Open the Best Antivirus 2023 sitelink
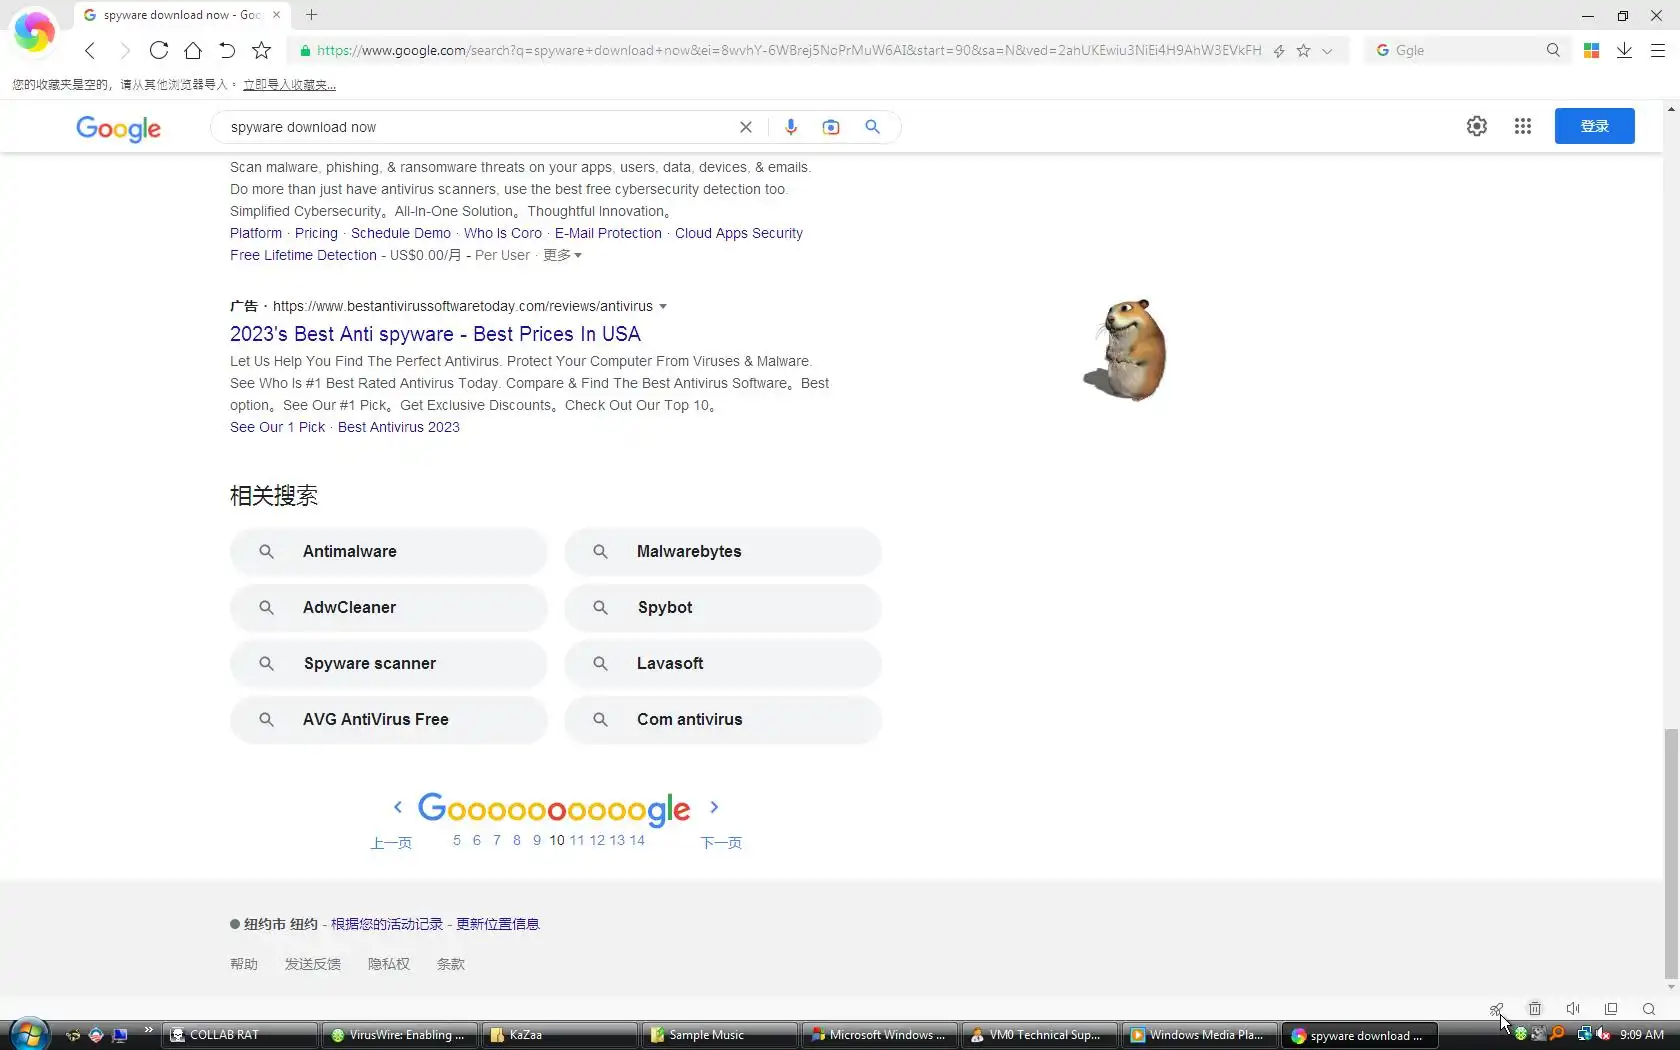This screenshot has width=1680, height=1050. point(399,427)
